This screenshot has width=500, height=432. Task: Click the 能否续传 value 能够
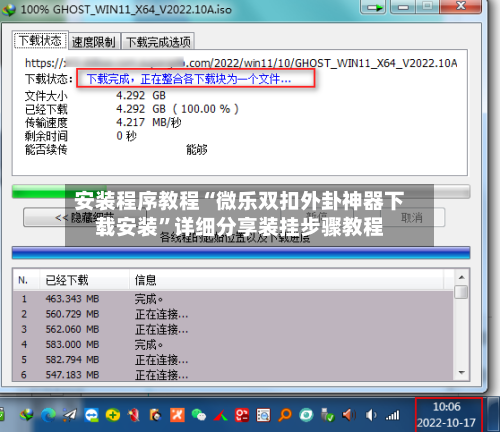click(x=197, y=150)
